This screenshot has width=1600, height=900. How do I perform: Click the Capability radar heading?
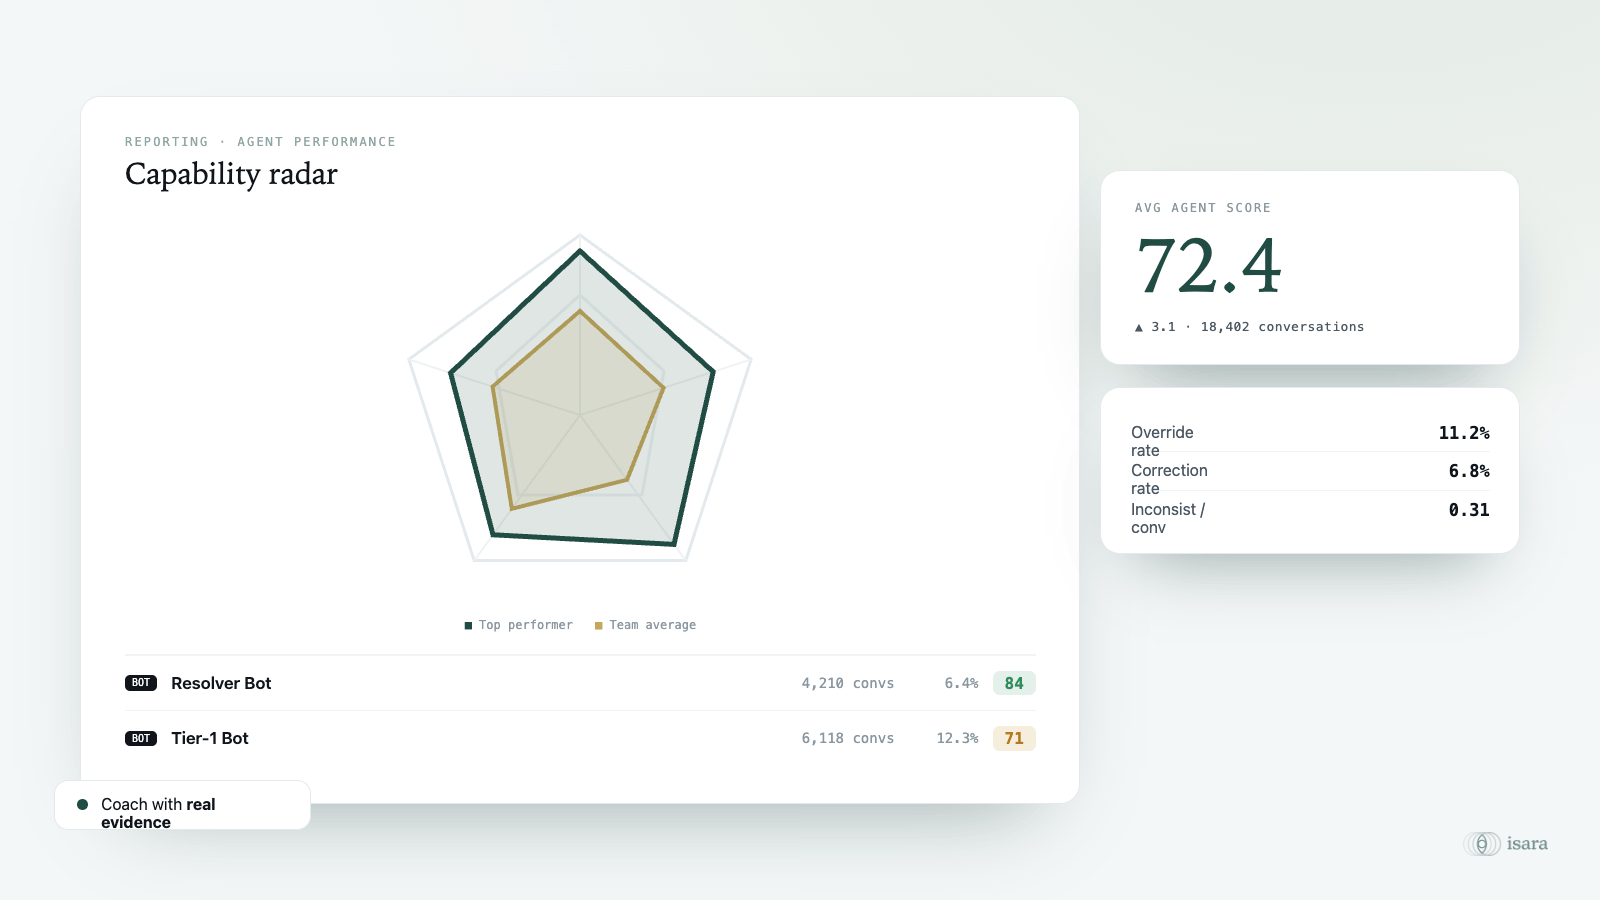point(231,175)
